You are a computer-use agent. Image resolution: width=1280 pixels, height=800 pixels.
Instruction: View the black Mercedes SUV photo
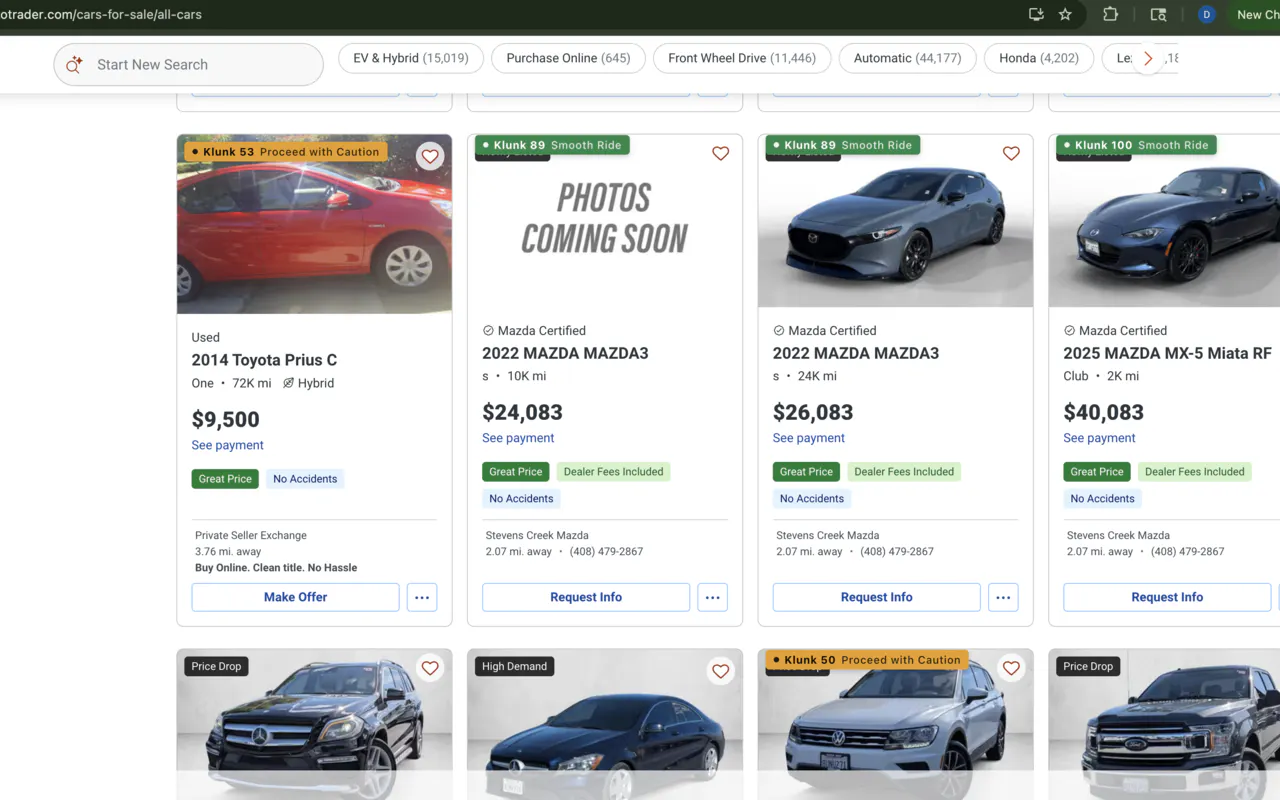(x=314, y=725)
